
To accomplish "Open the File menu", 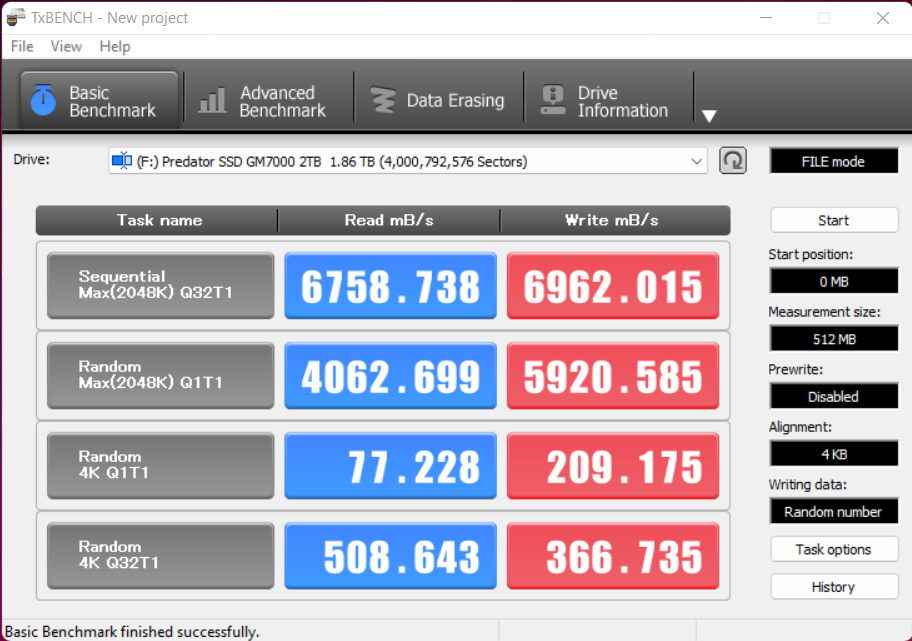I will coord(22,46).
